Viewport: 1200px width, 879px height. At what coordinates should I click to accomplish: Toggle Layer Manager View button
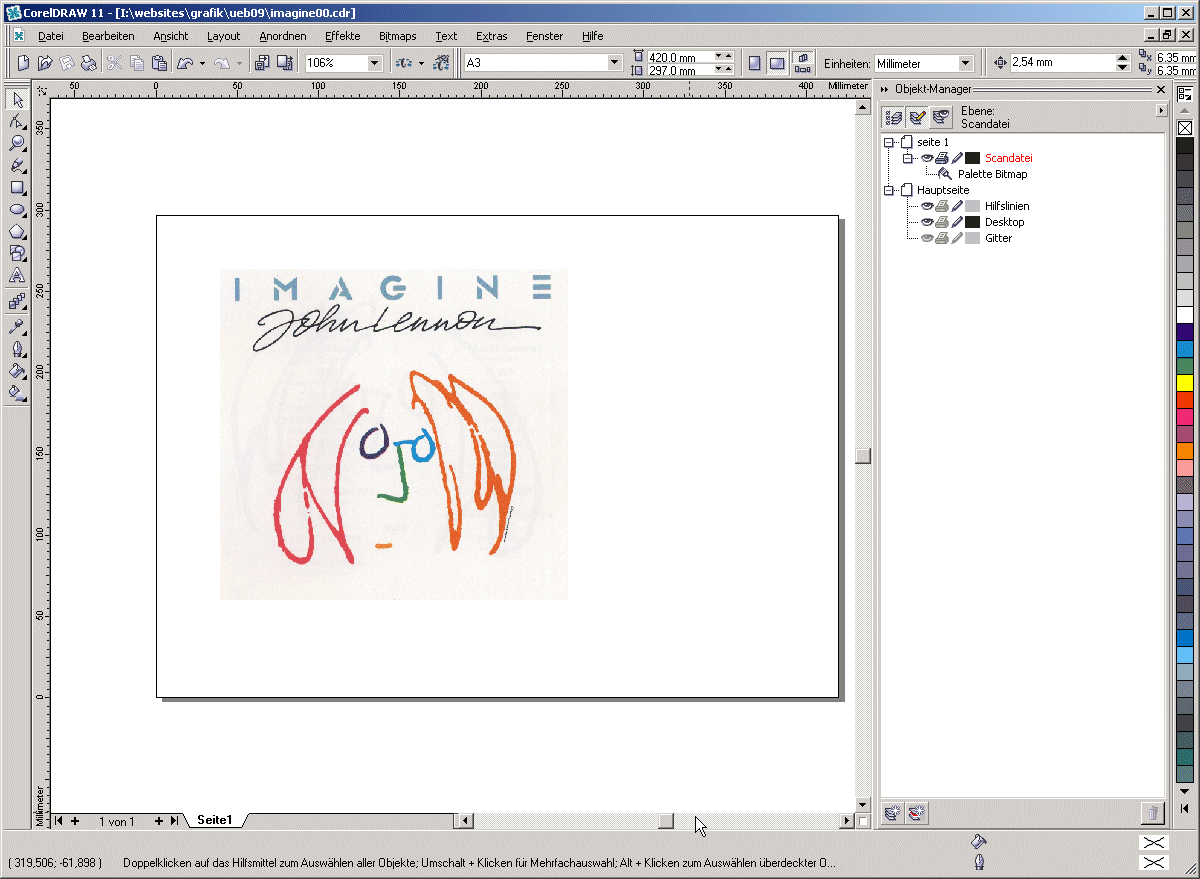[940, 117]
